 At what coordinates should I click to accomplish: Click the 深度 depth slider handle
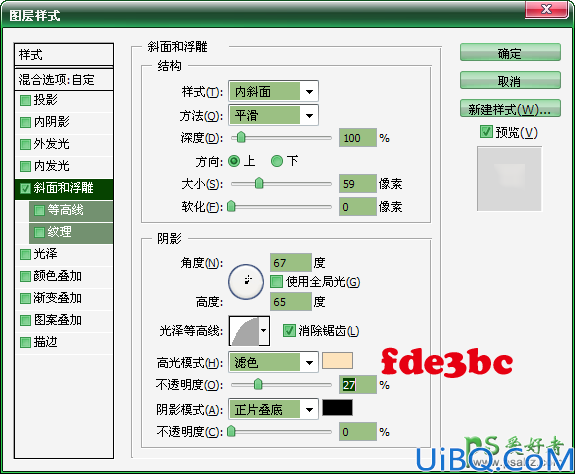click(241, 137)
